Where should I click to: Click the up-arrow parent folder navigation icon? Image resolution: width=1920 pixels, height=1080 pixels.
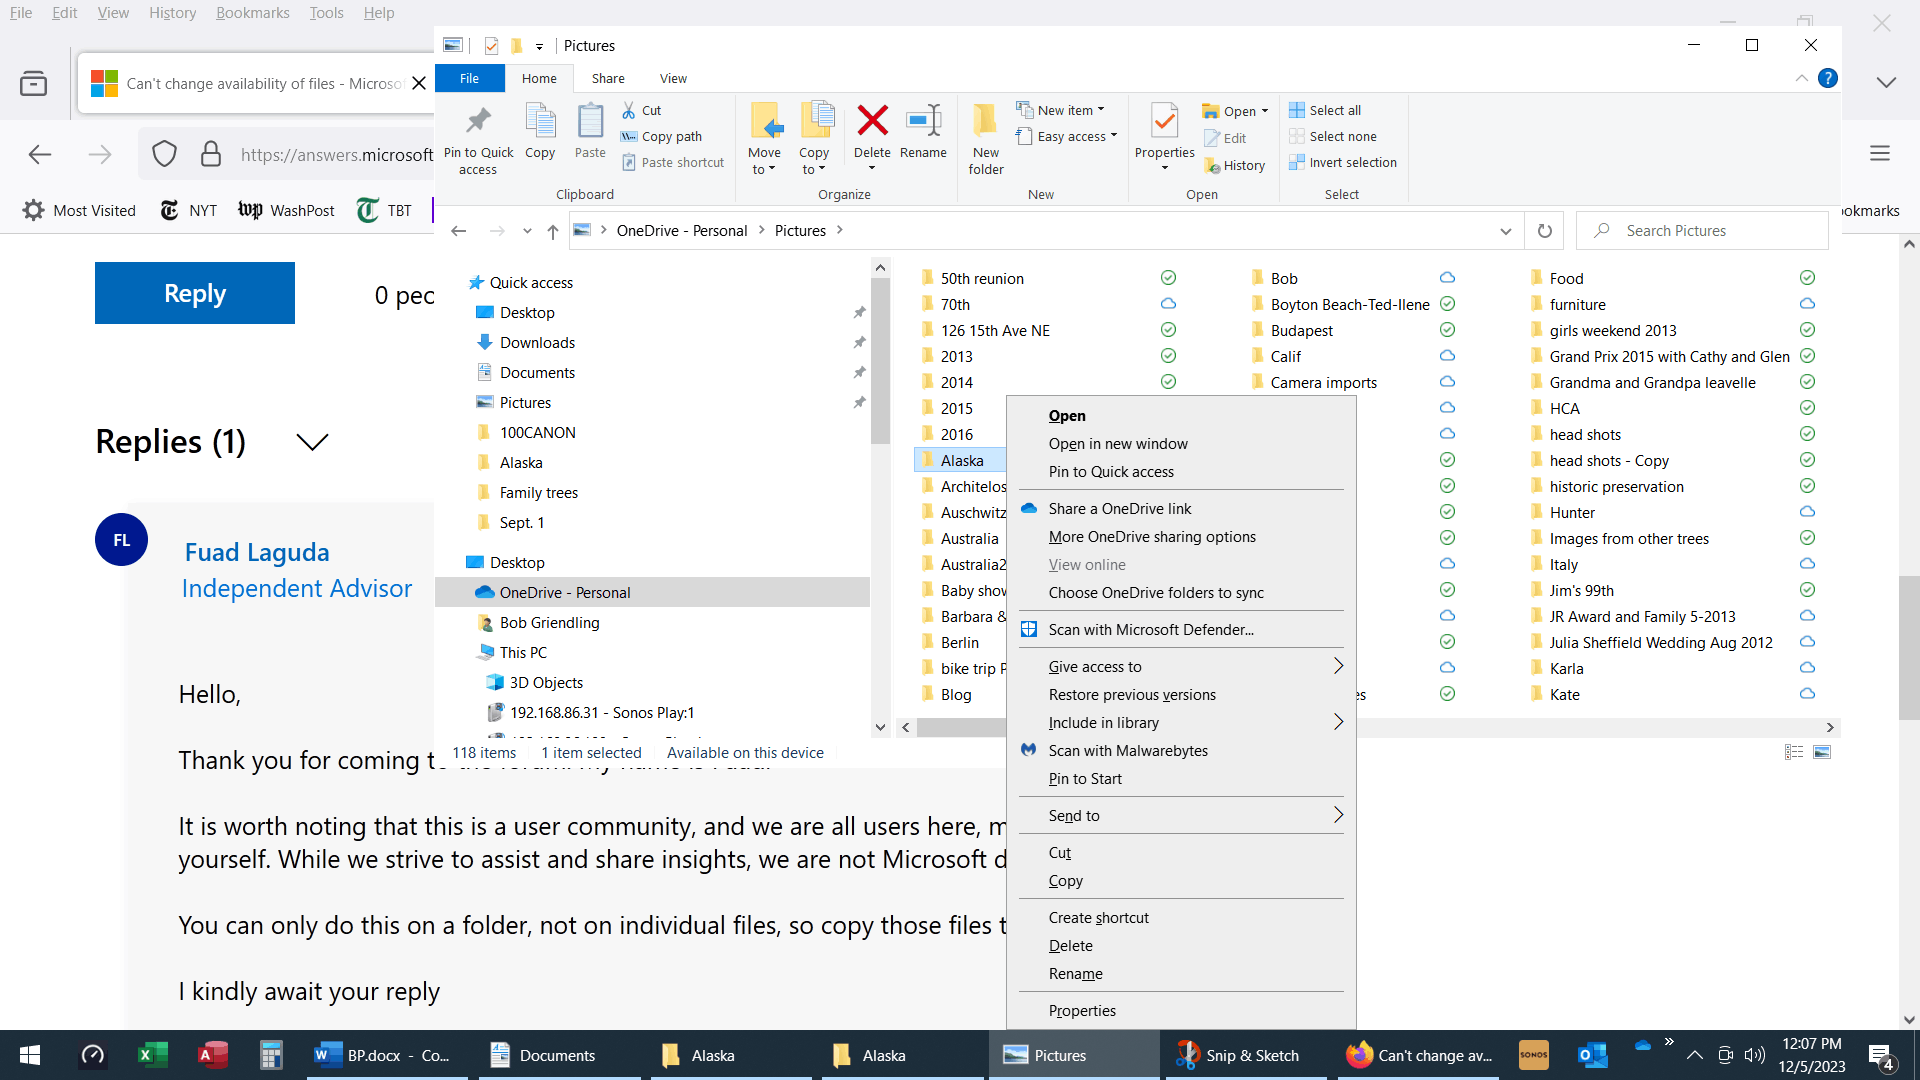[x=552, y=231]
